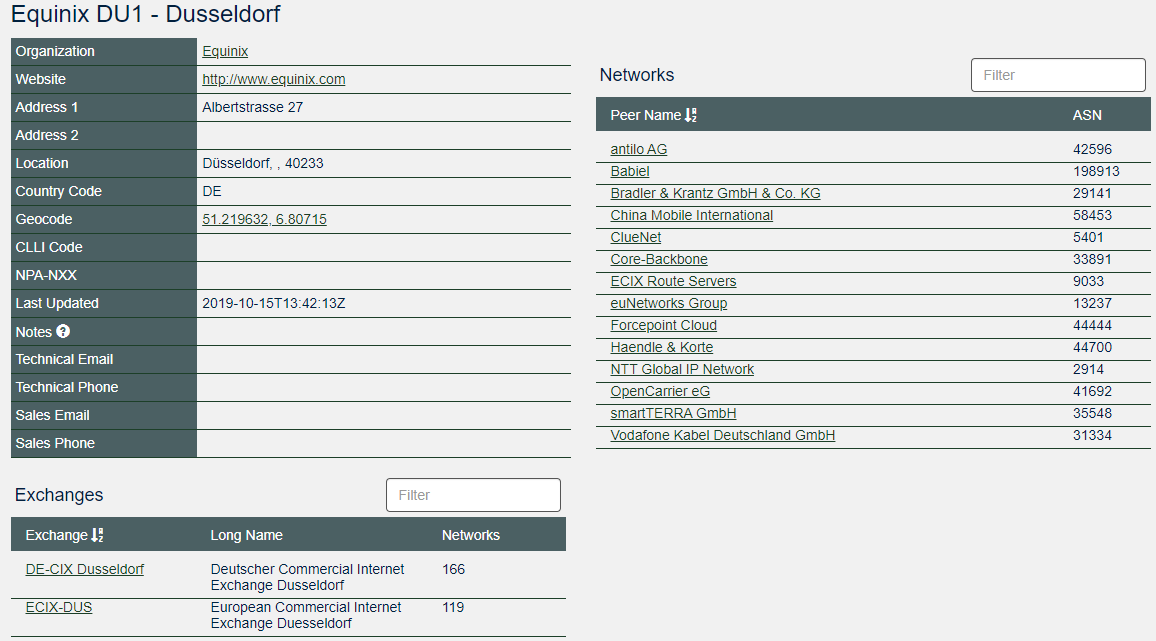Open the NTT Global IP Network link

(x=682, y=370)
